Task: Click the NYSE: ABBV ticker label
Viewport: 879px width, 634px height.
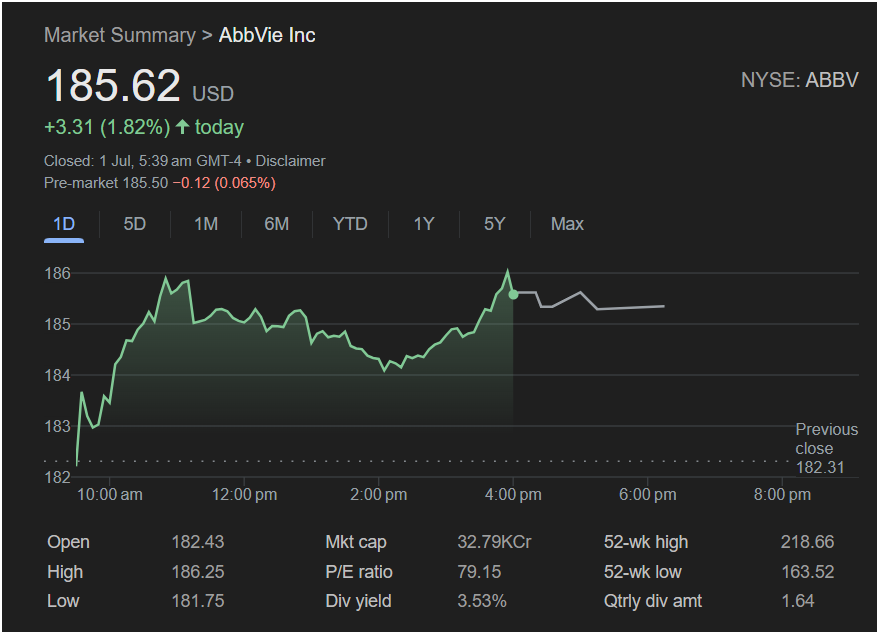Action: [x=799, y=80]
